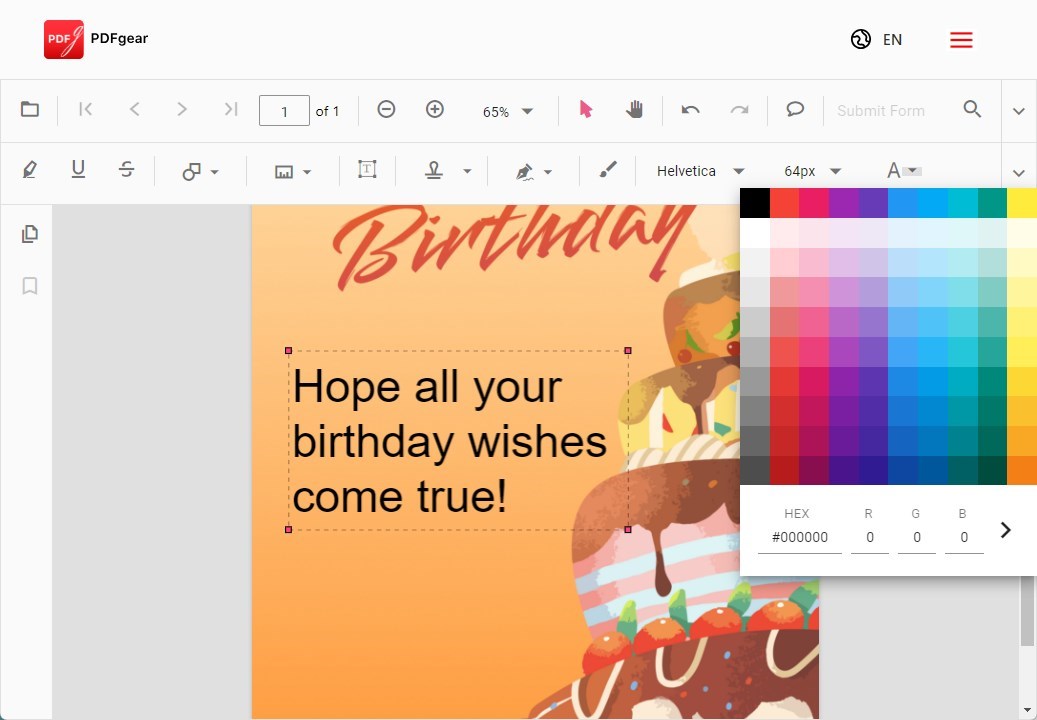The image size is (1037, 720).
Task: Toggle the Strikethrough annotation tool
Action: (x=126, y=171)
